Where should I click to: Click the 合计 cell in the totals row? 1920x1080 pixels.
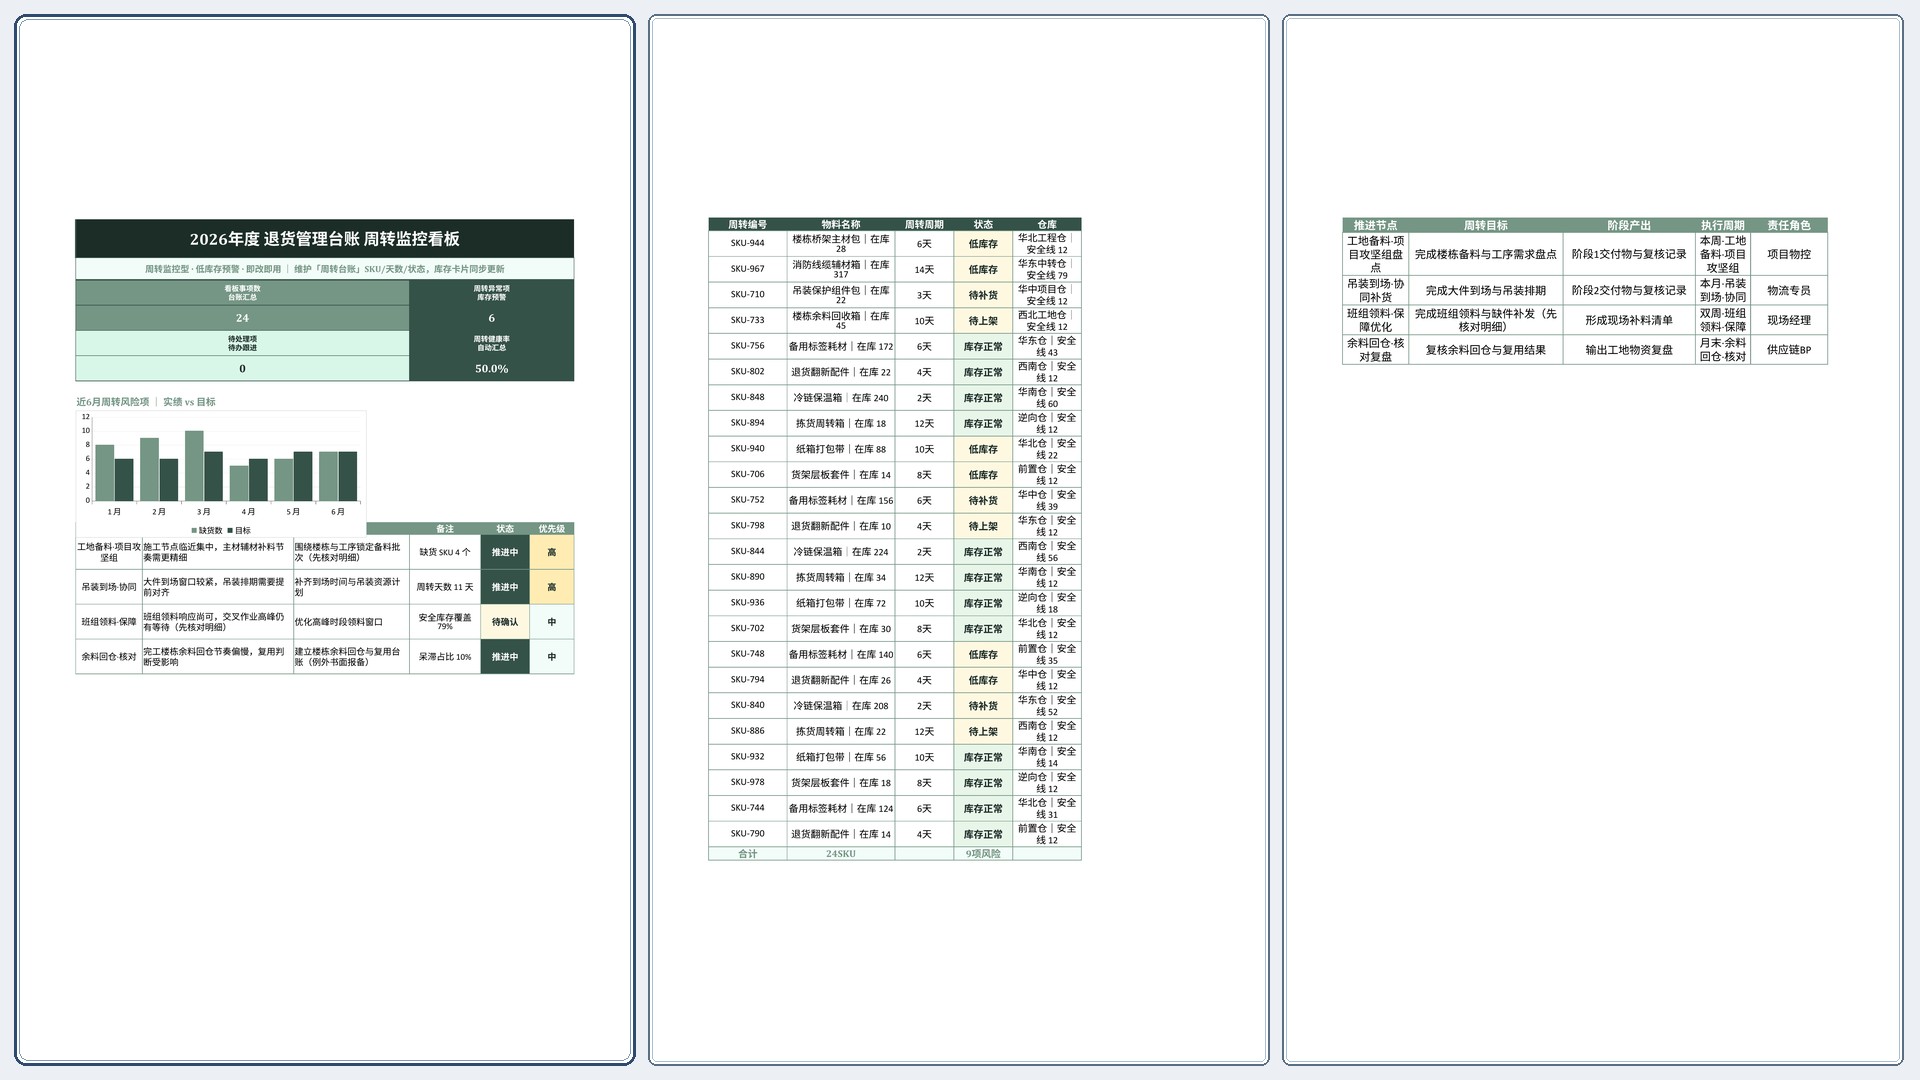click(x=747, y=854)
